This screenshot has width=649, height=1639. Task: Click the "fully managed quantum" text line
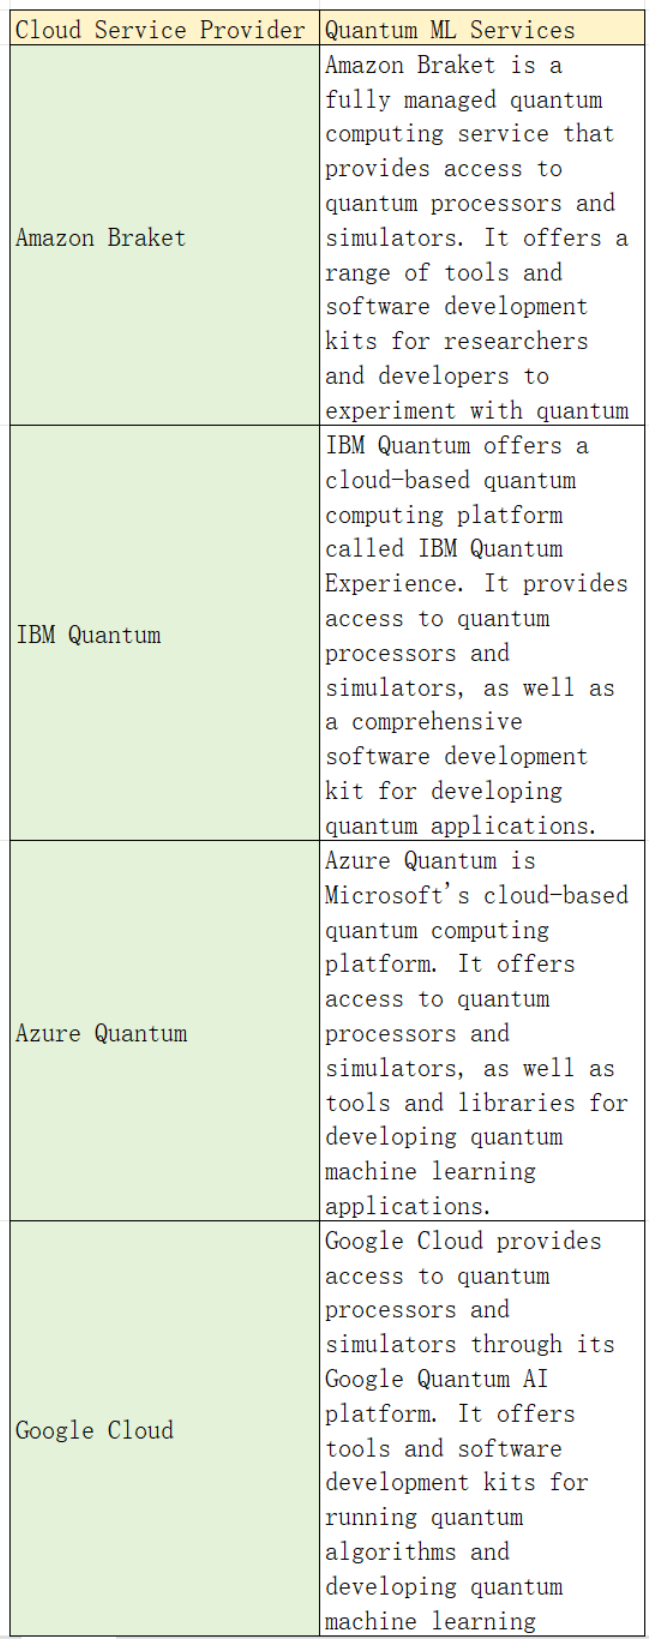point(464,100)
